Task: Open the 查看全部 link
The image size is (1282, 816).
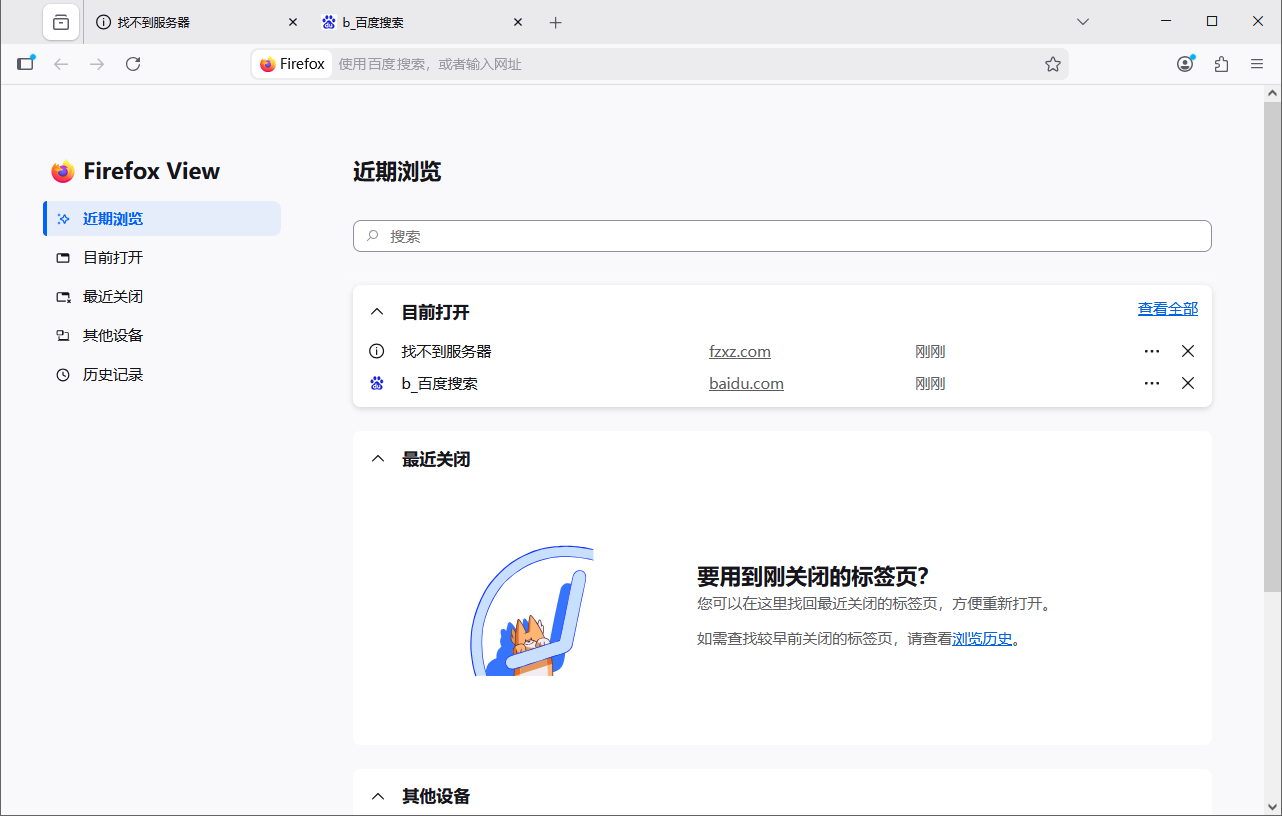Action: (1167, 308)
